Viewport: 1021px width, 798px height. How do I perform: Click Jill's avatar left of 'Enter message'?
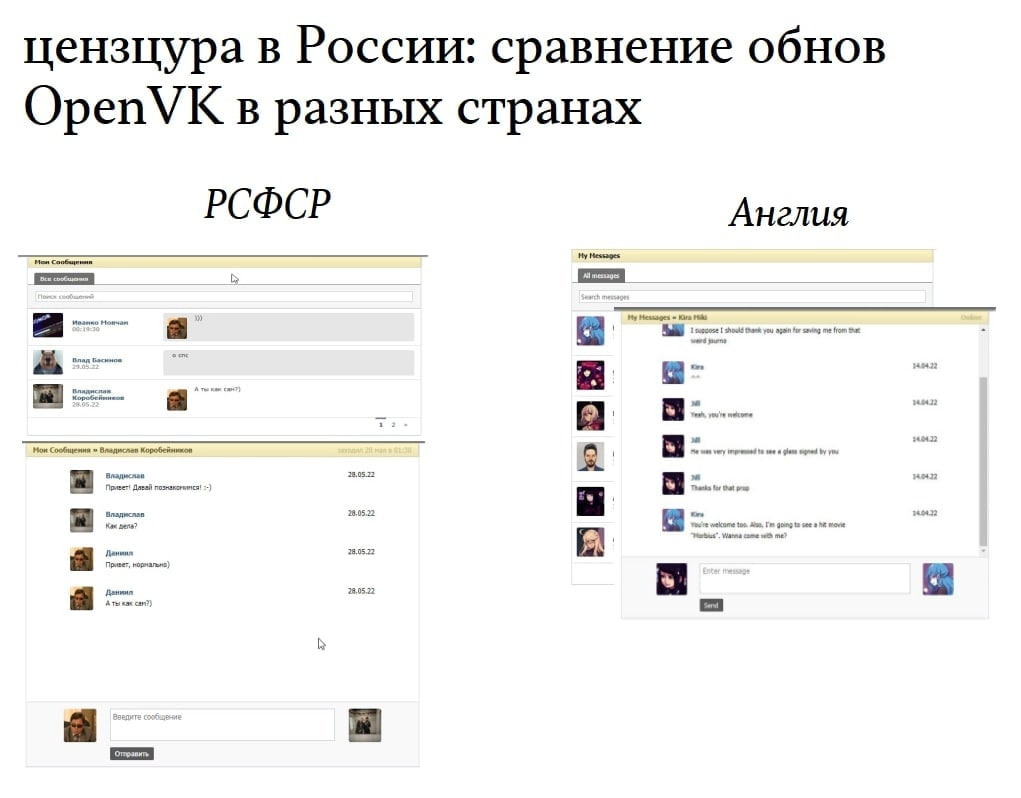(x=671, y=579)
